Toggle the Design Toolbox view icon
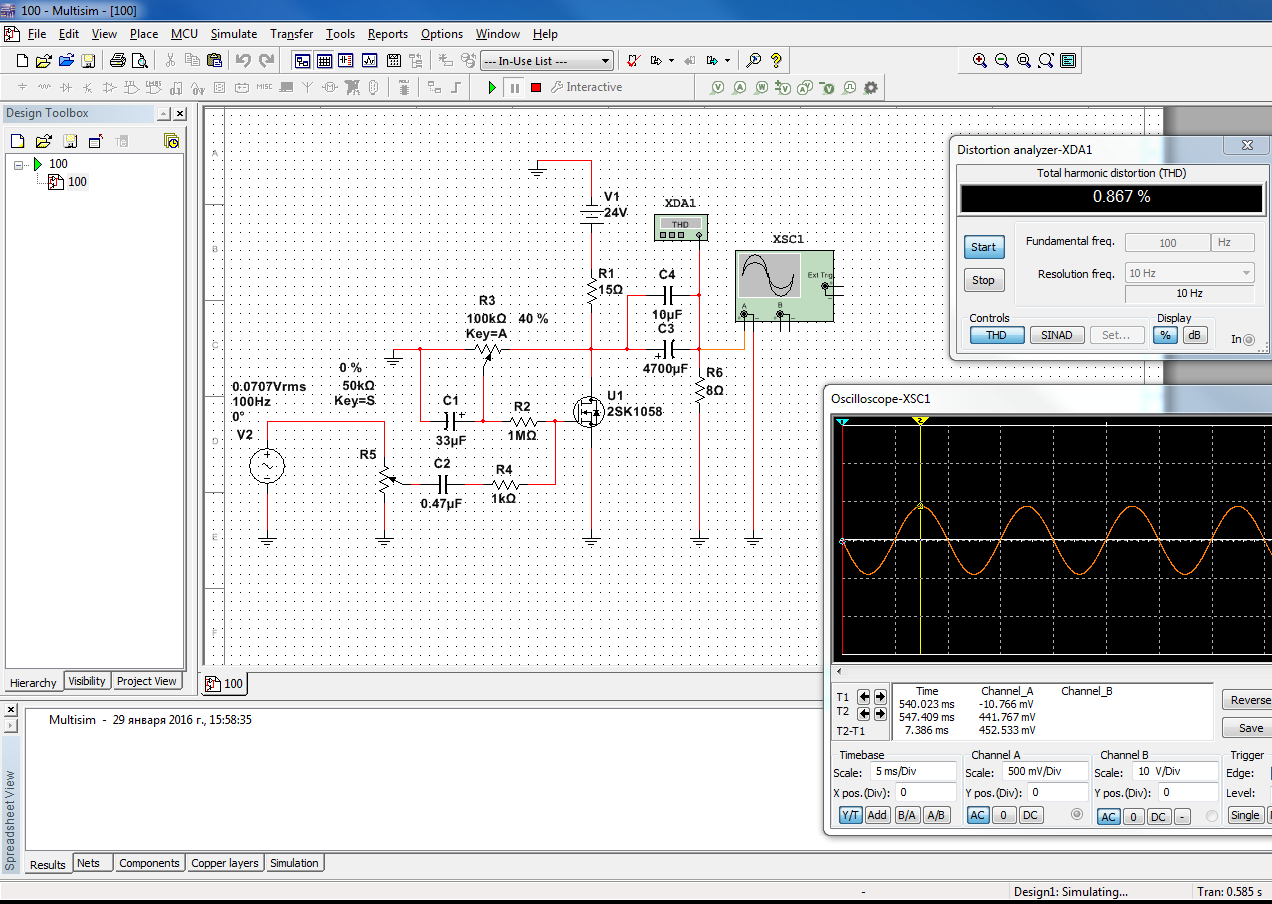 point(302,61)
